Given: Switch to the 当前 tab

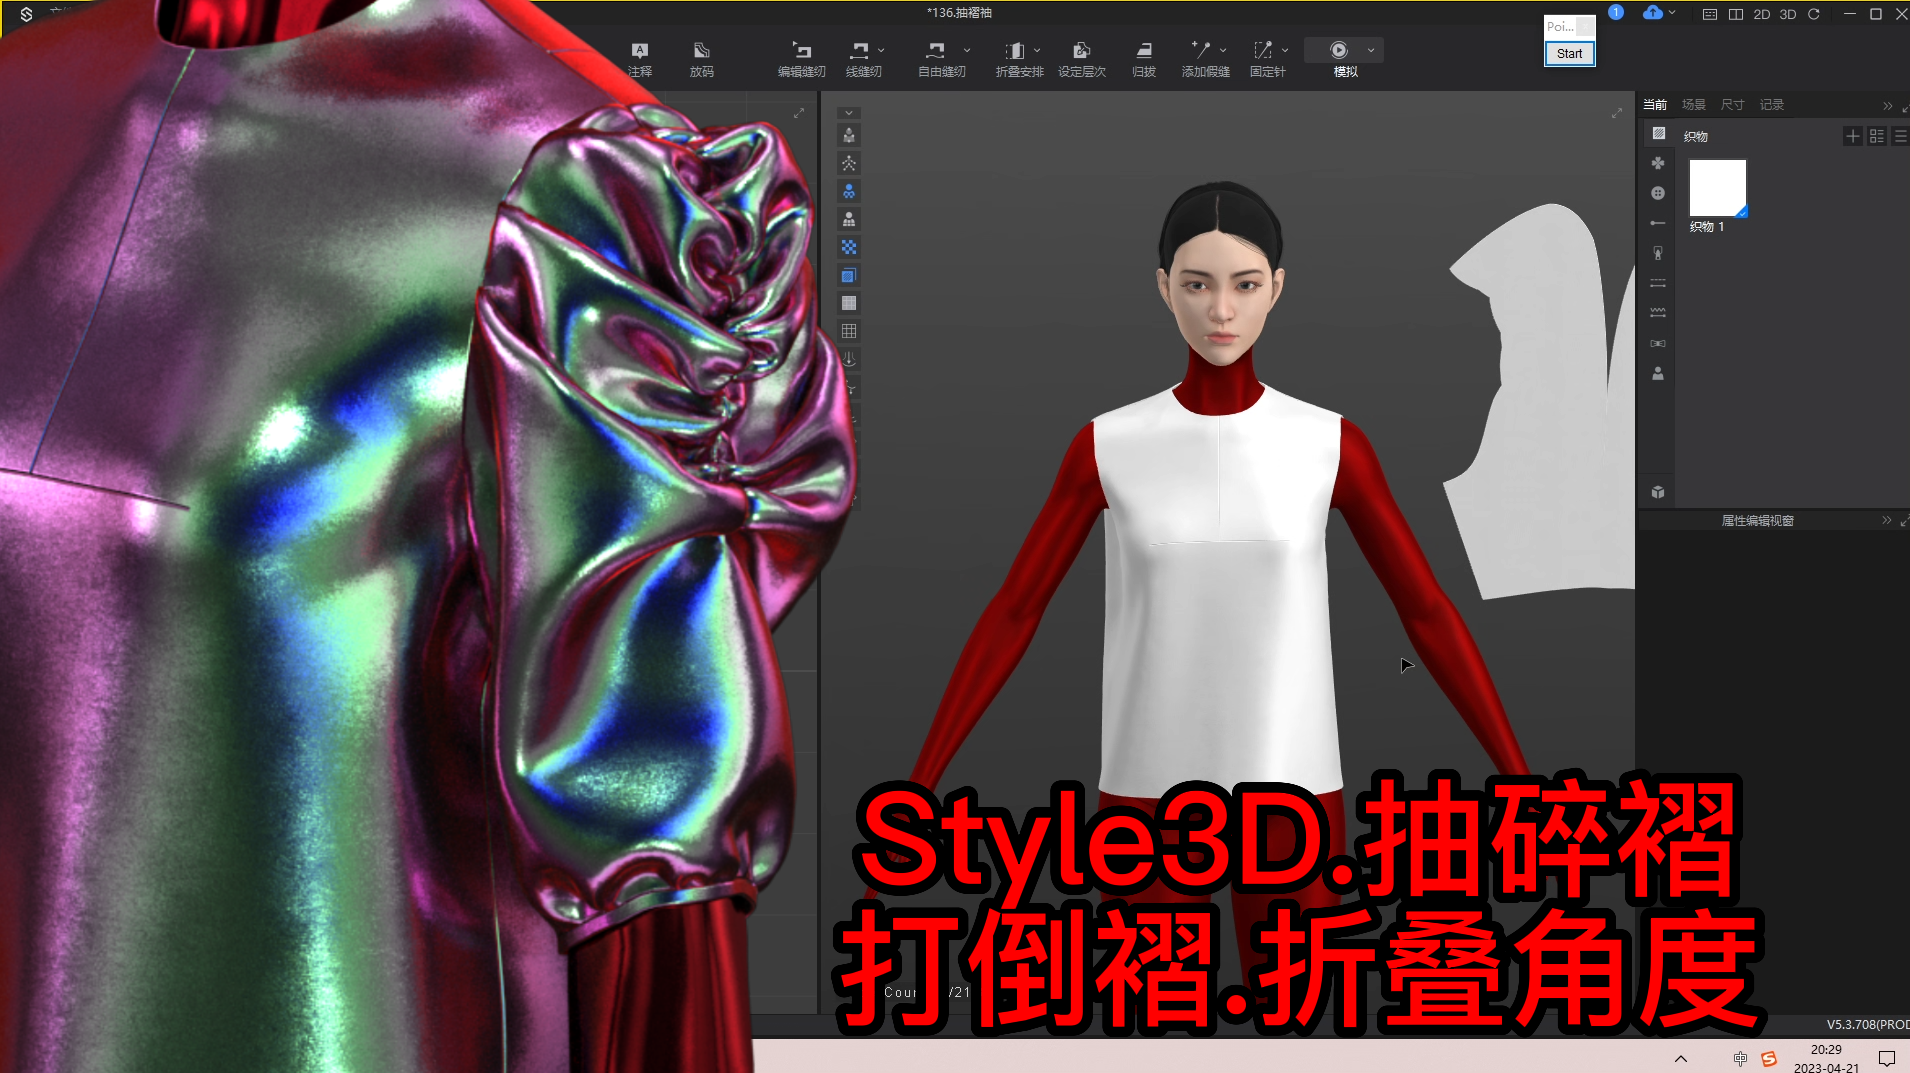Looking at the screenshot, I should pos(1655,105).
